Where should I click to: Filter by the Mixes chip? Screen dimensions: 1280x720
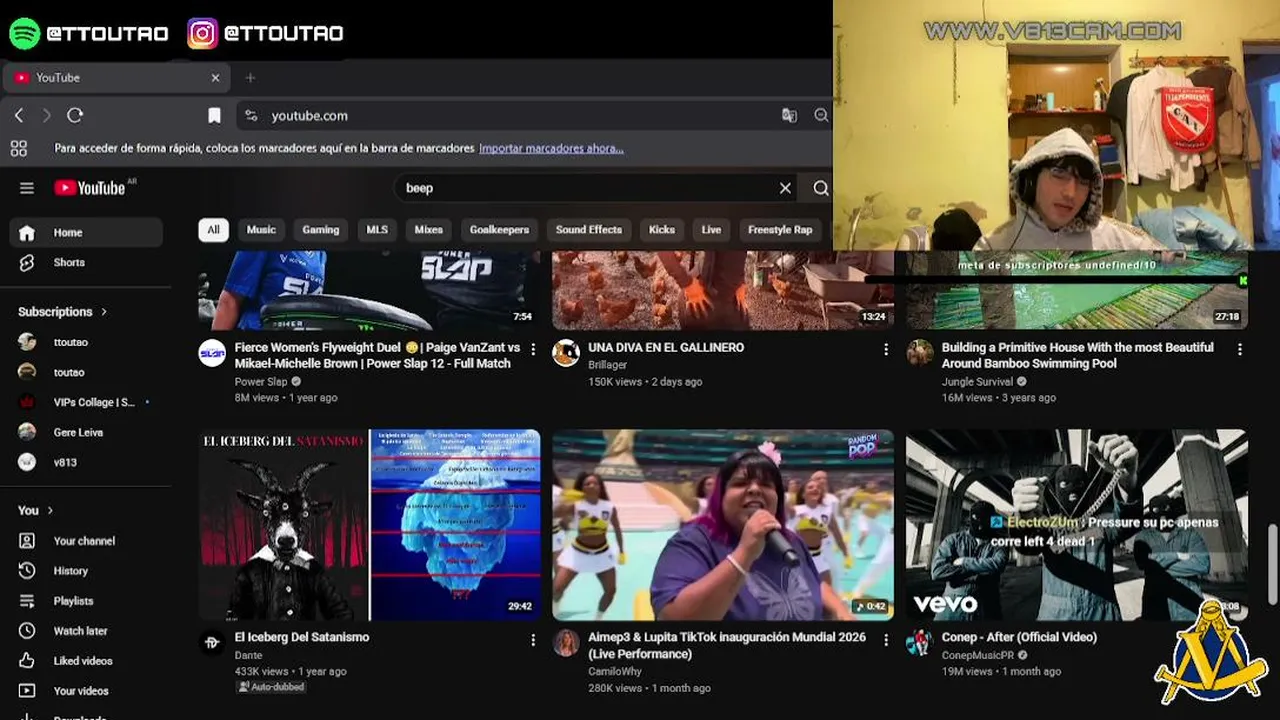[429, 230]
